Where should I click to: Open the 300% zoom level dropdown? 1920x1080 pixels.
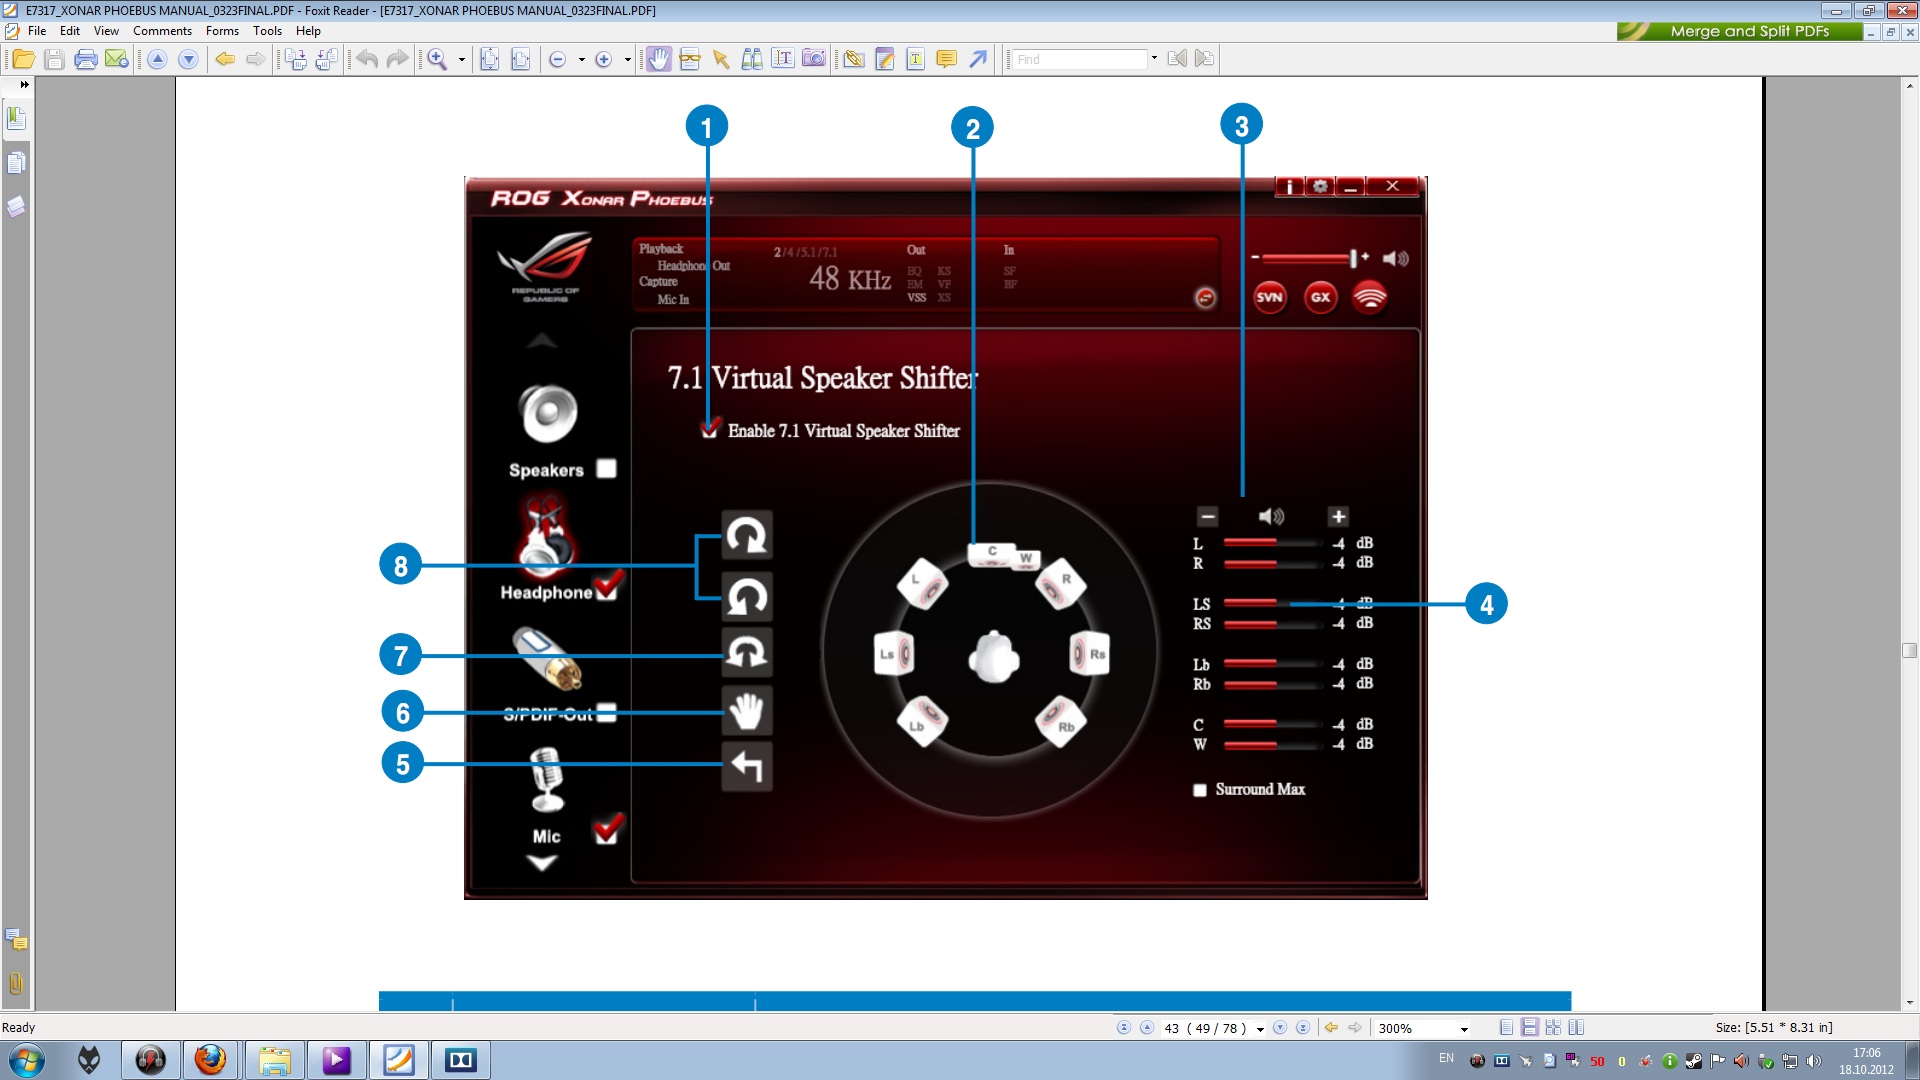pos(1464,1029)
